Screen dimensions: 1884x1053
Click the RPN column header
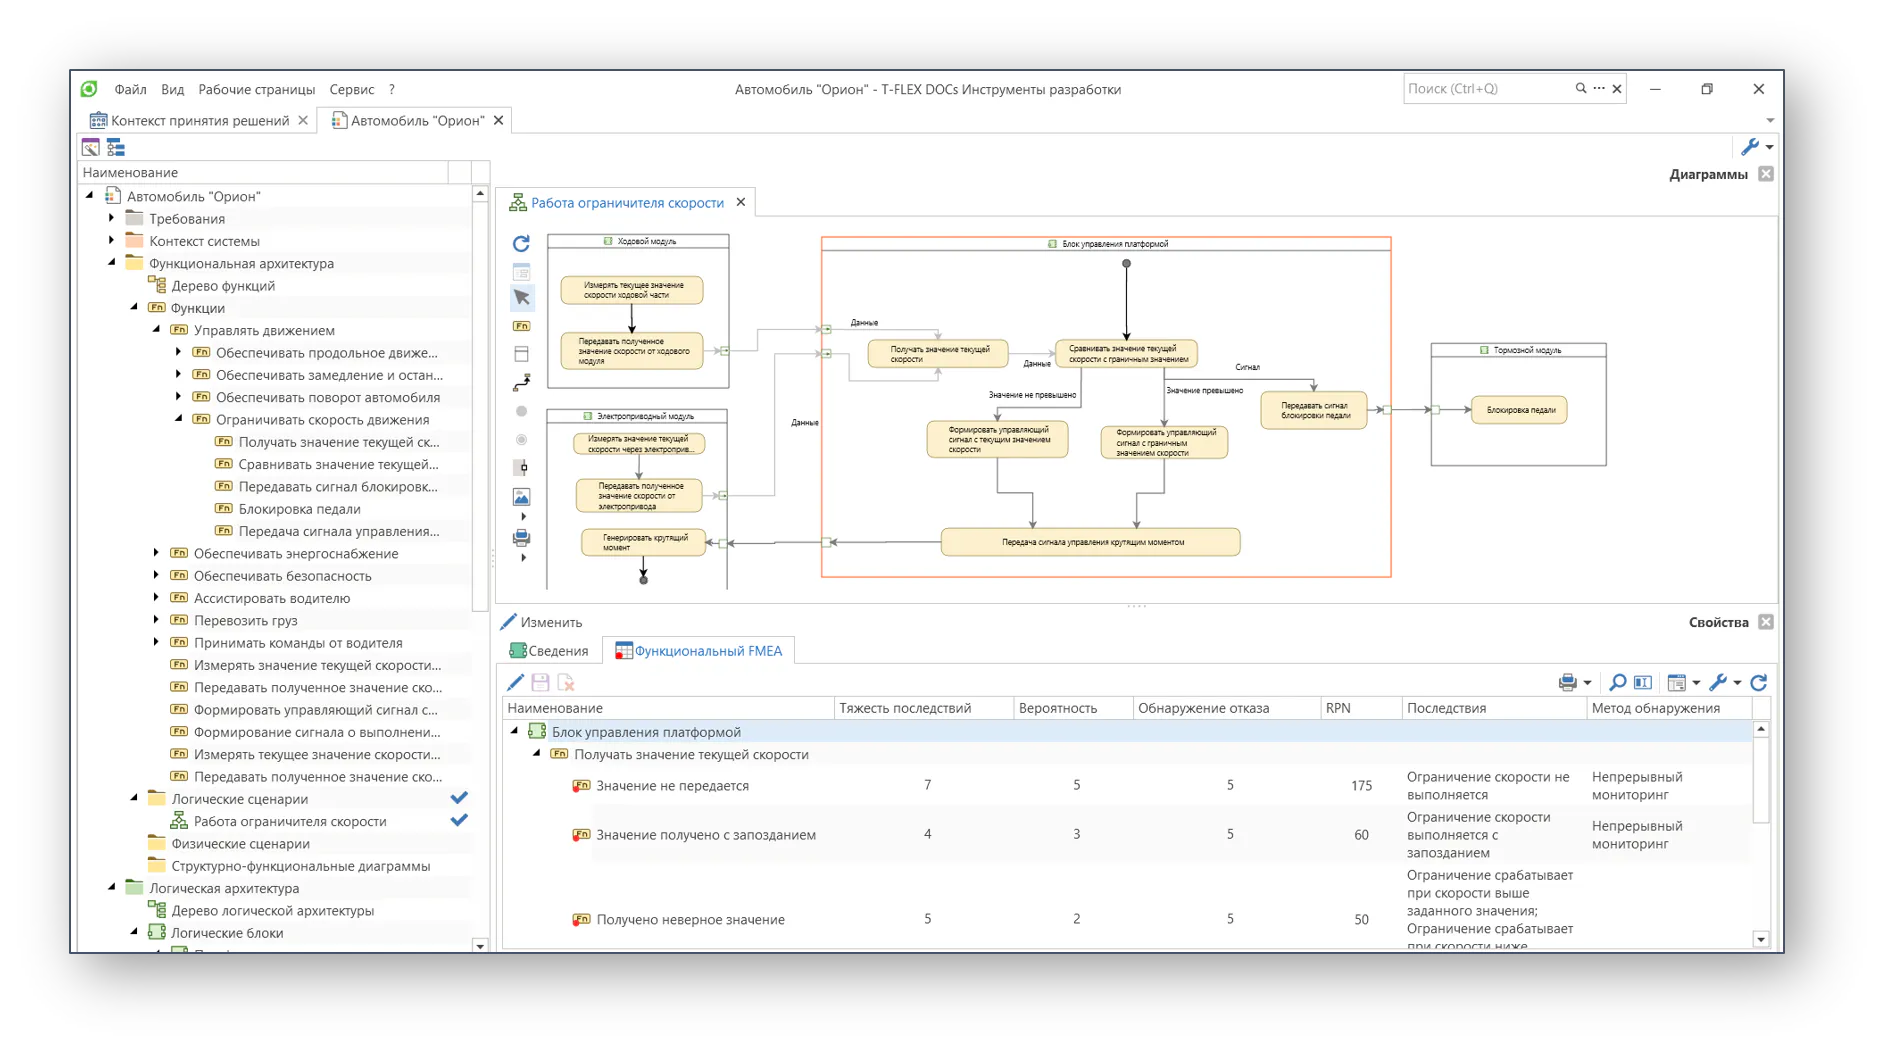point(1360,708)
